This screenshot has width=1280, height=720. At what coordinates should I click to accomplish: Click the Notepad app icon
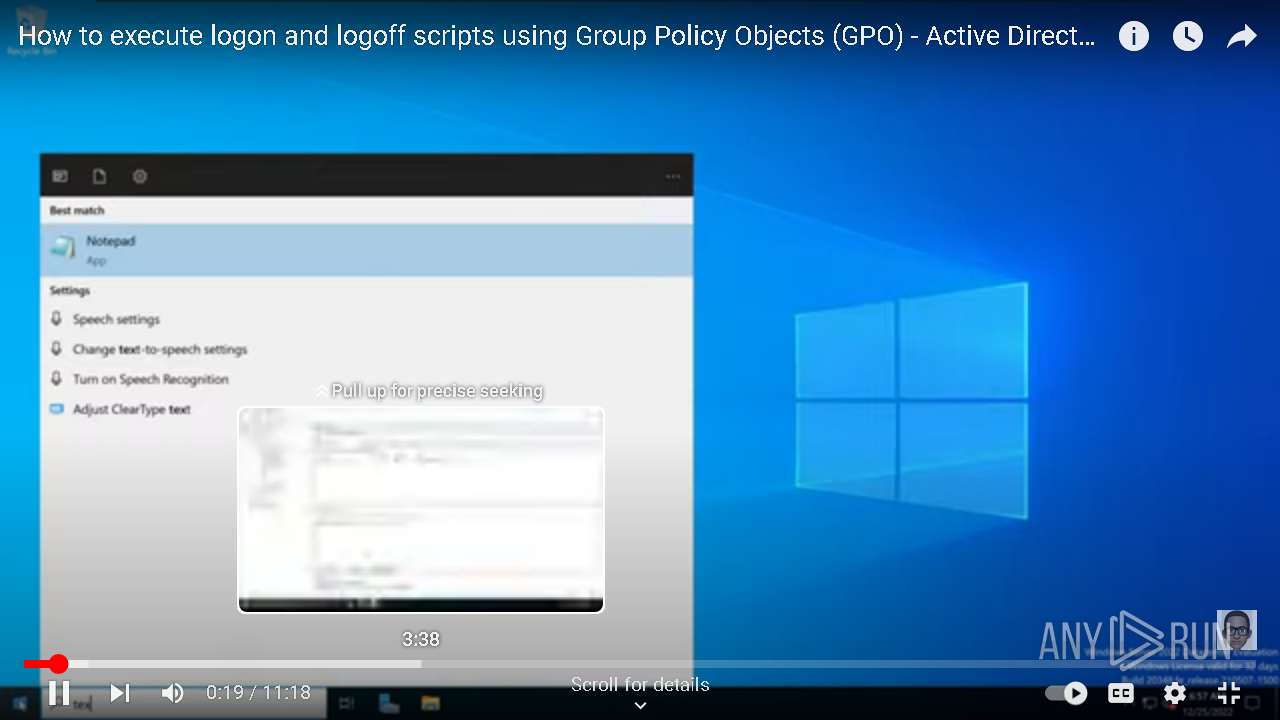coord(62,248)
